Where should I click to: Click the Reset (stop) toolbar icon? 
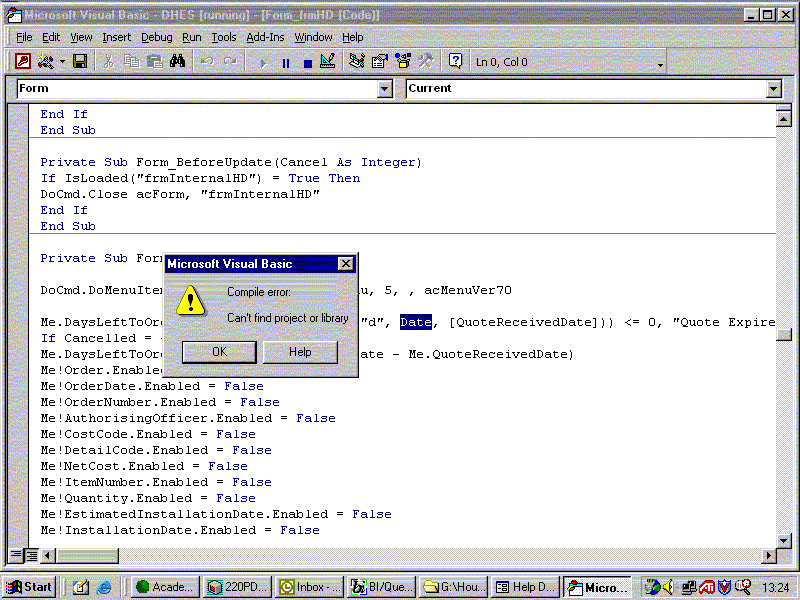point(307,62)
